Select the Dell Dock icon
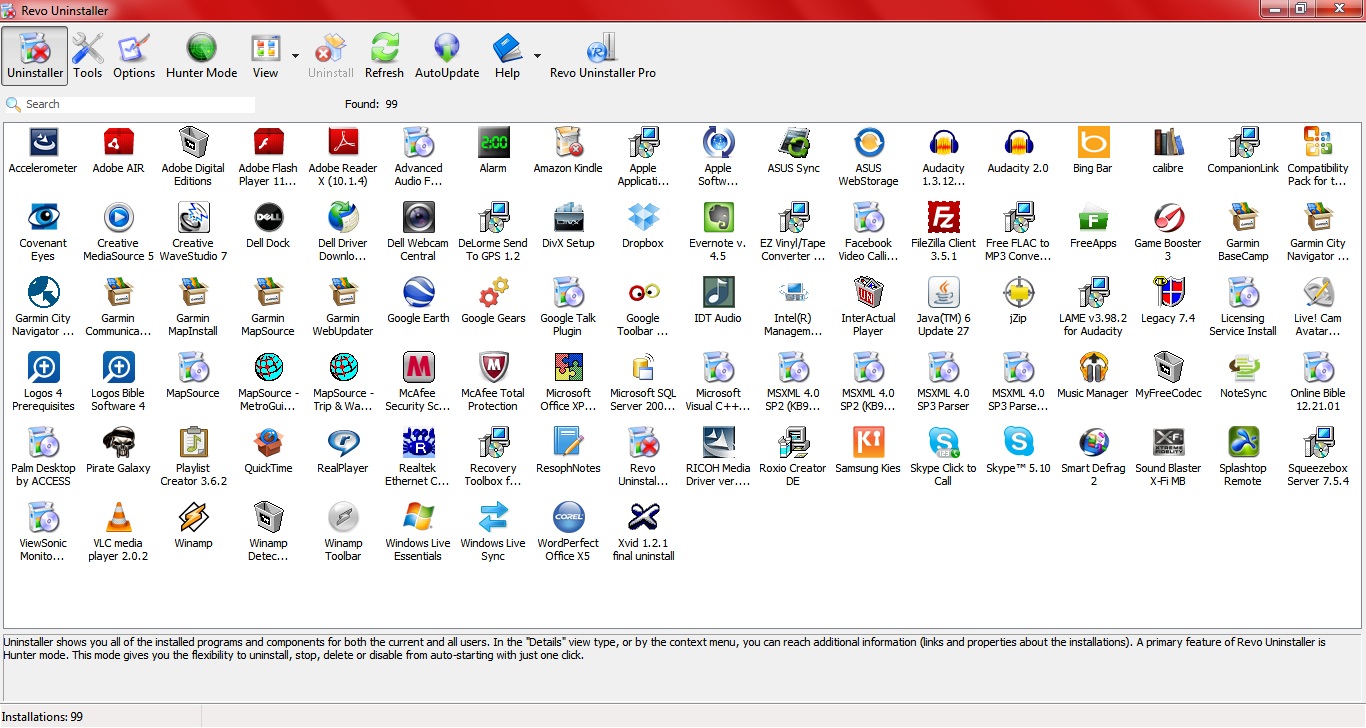Image resolution: width=1366 pixels, height=728 pixels. pyautogui.click(x=268, y=218)
